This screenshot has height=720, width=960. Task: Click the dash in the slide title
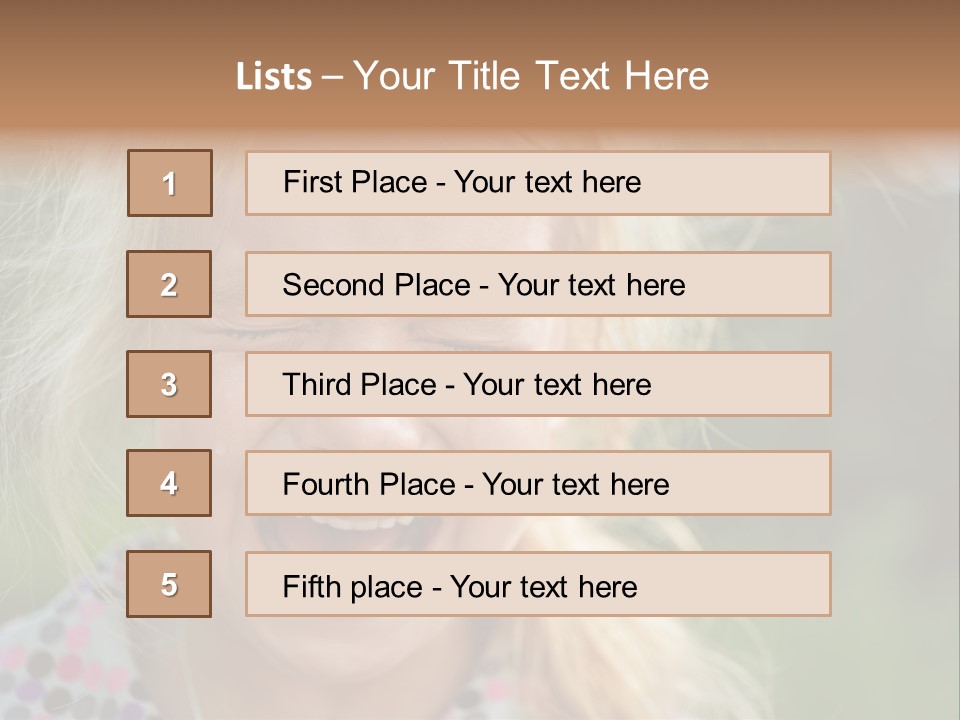coord(332,78)
